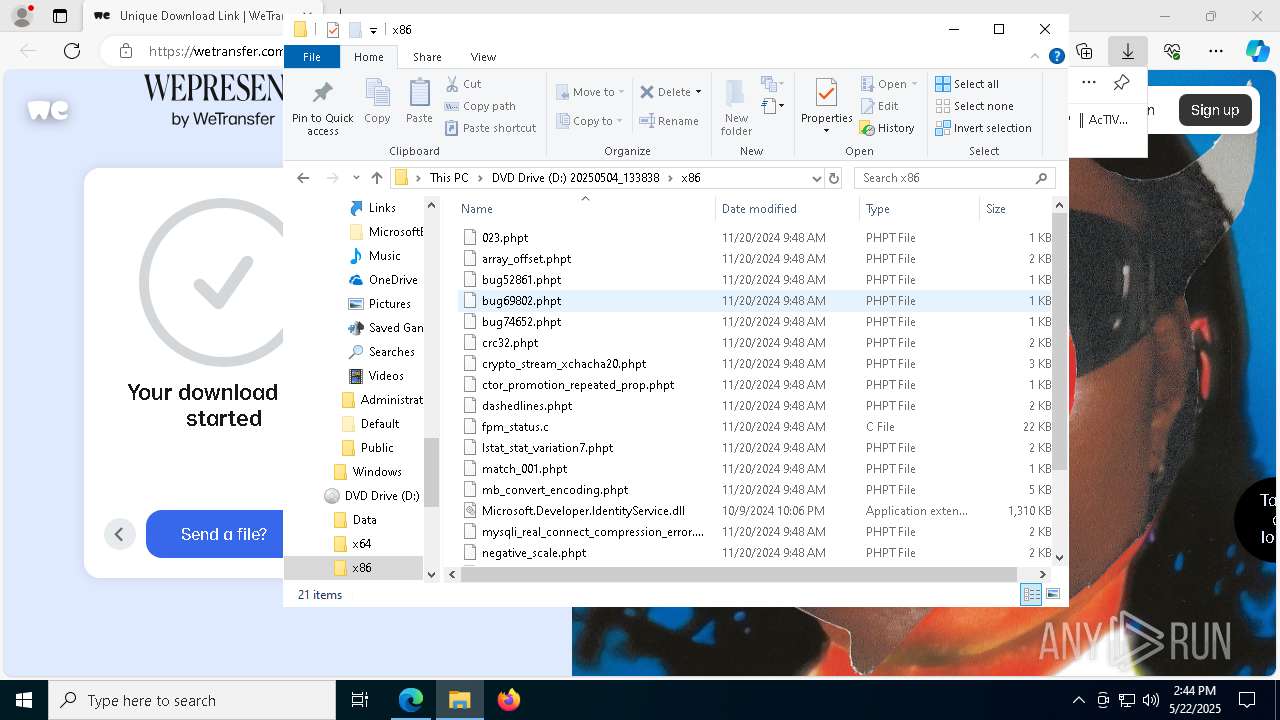Screen dimensions: 1280x720
Task: Click Copy path in Clipboard group
Action: pyautogui.click(x=480, y=106)
